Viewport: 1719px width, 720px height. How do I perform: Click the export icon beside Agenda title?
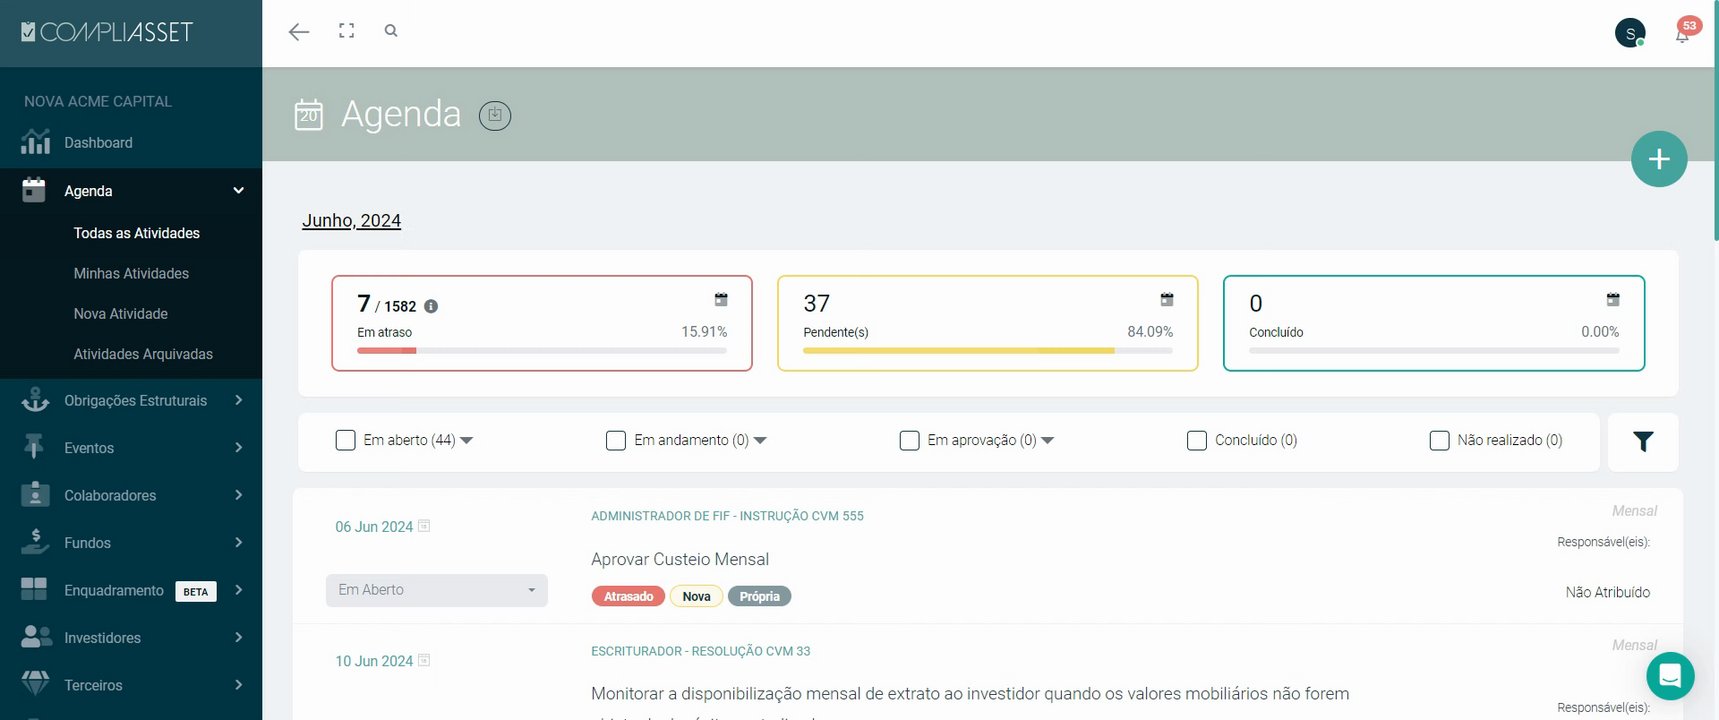click(x=495, y=116)
